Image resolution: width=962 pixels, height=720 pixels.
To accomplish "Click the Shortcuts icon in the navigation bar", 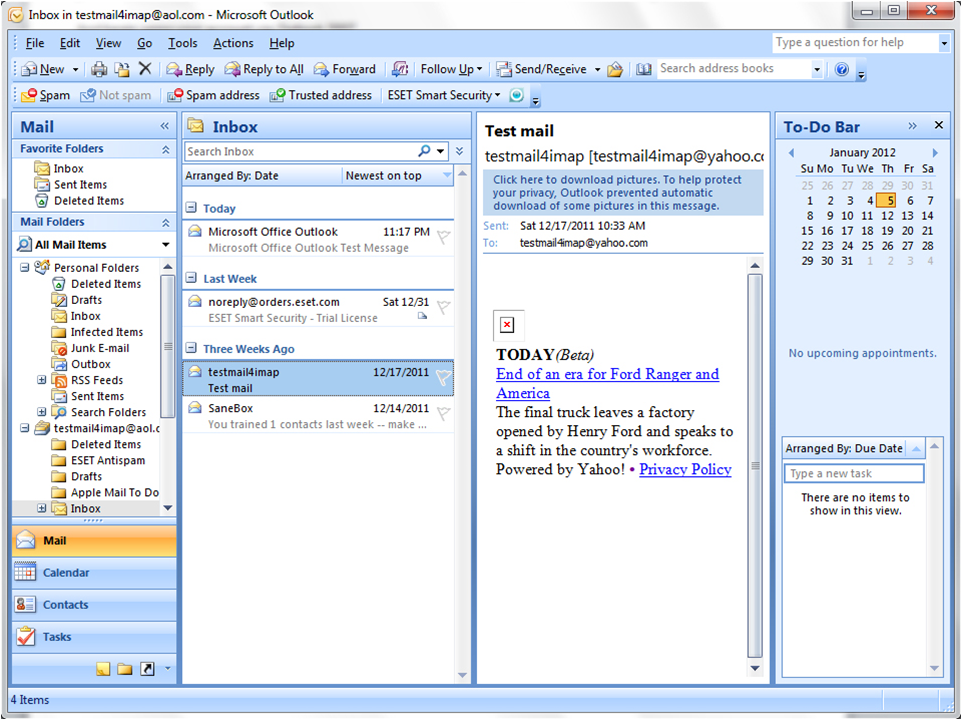I will 147,668.
